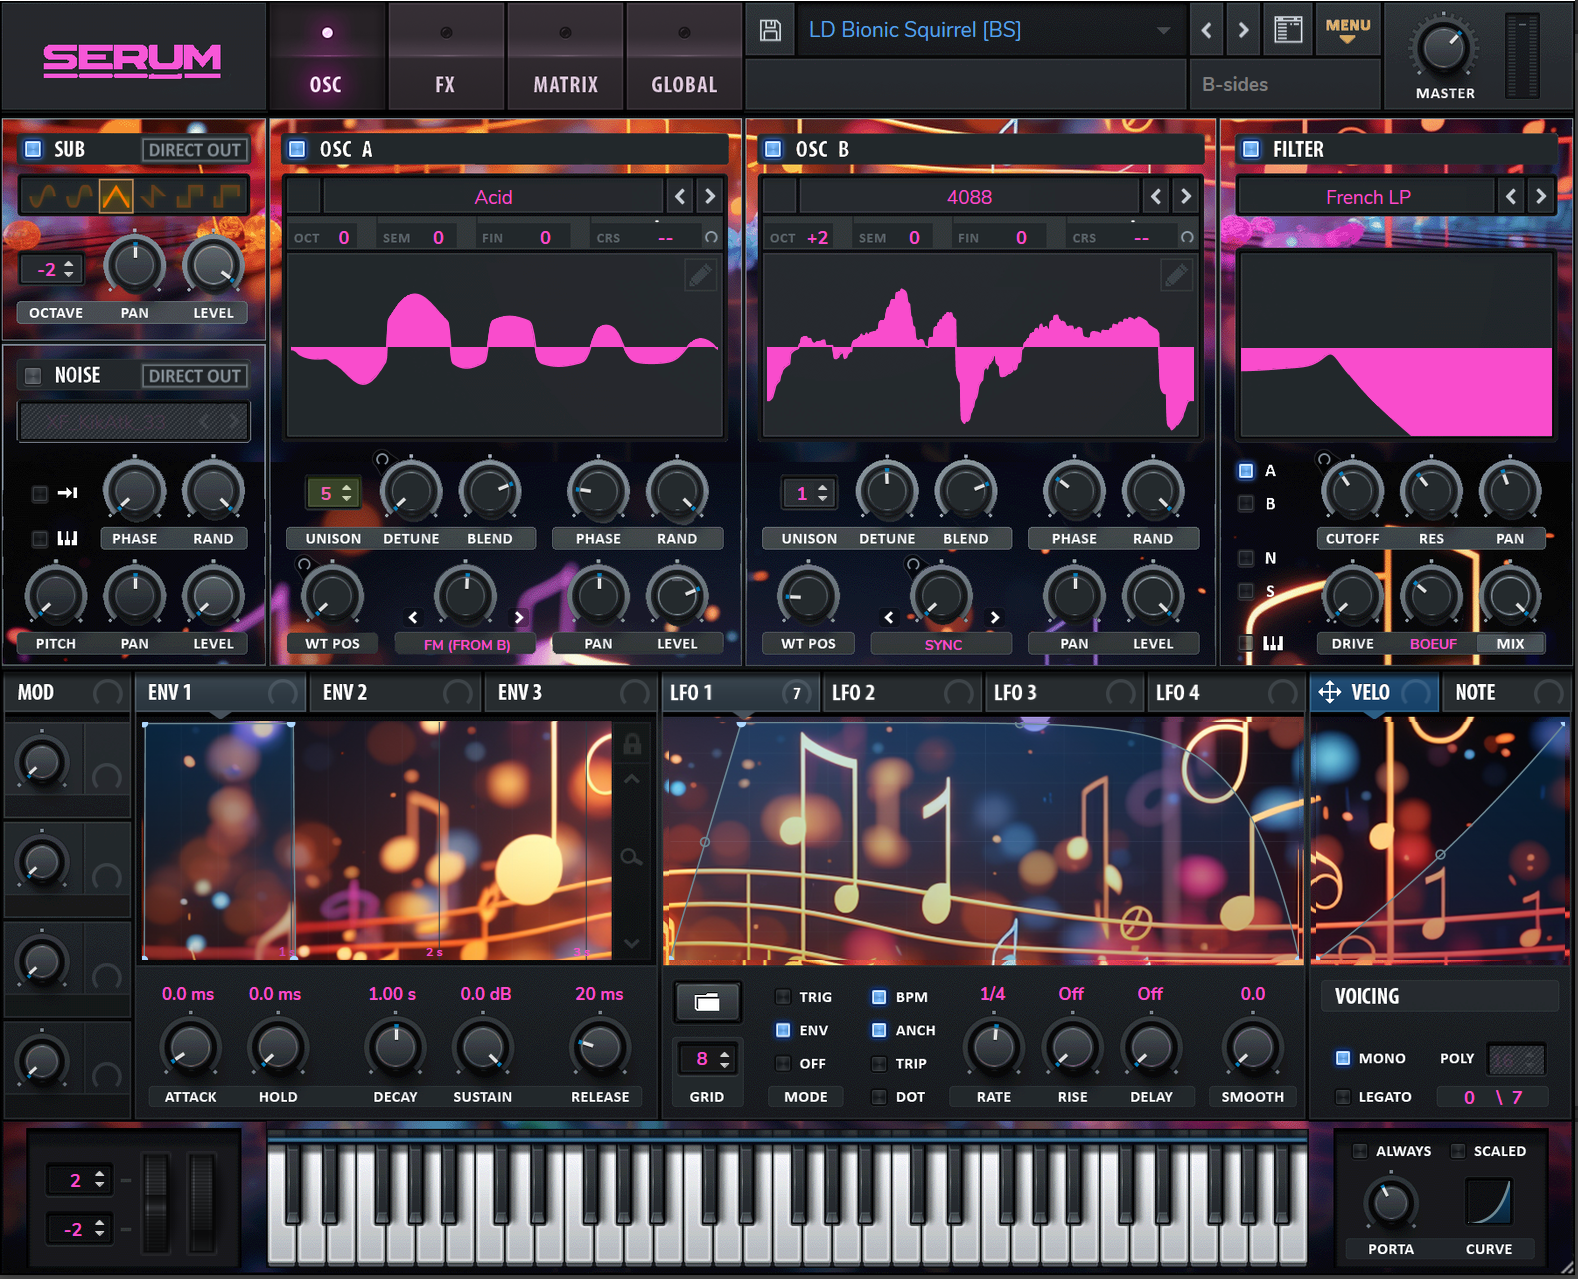This screenshot has width=1578, height=1279.
Task: Toggle the FILTER enable switch
Action: (x=1251, y=149)
